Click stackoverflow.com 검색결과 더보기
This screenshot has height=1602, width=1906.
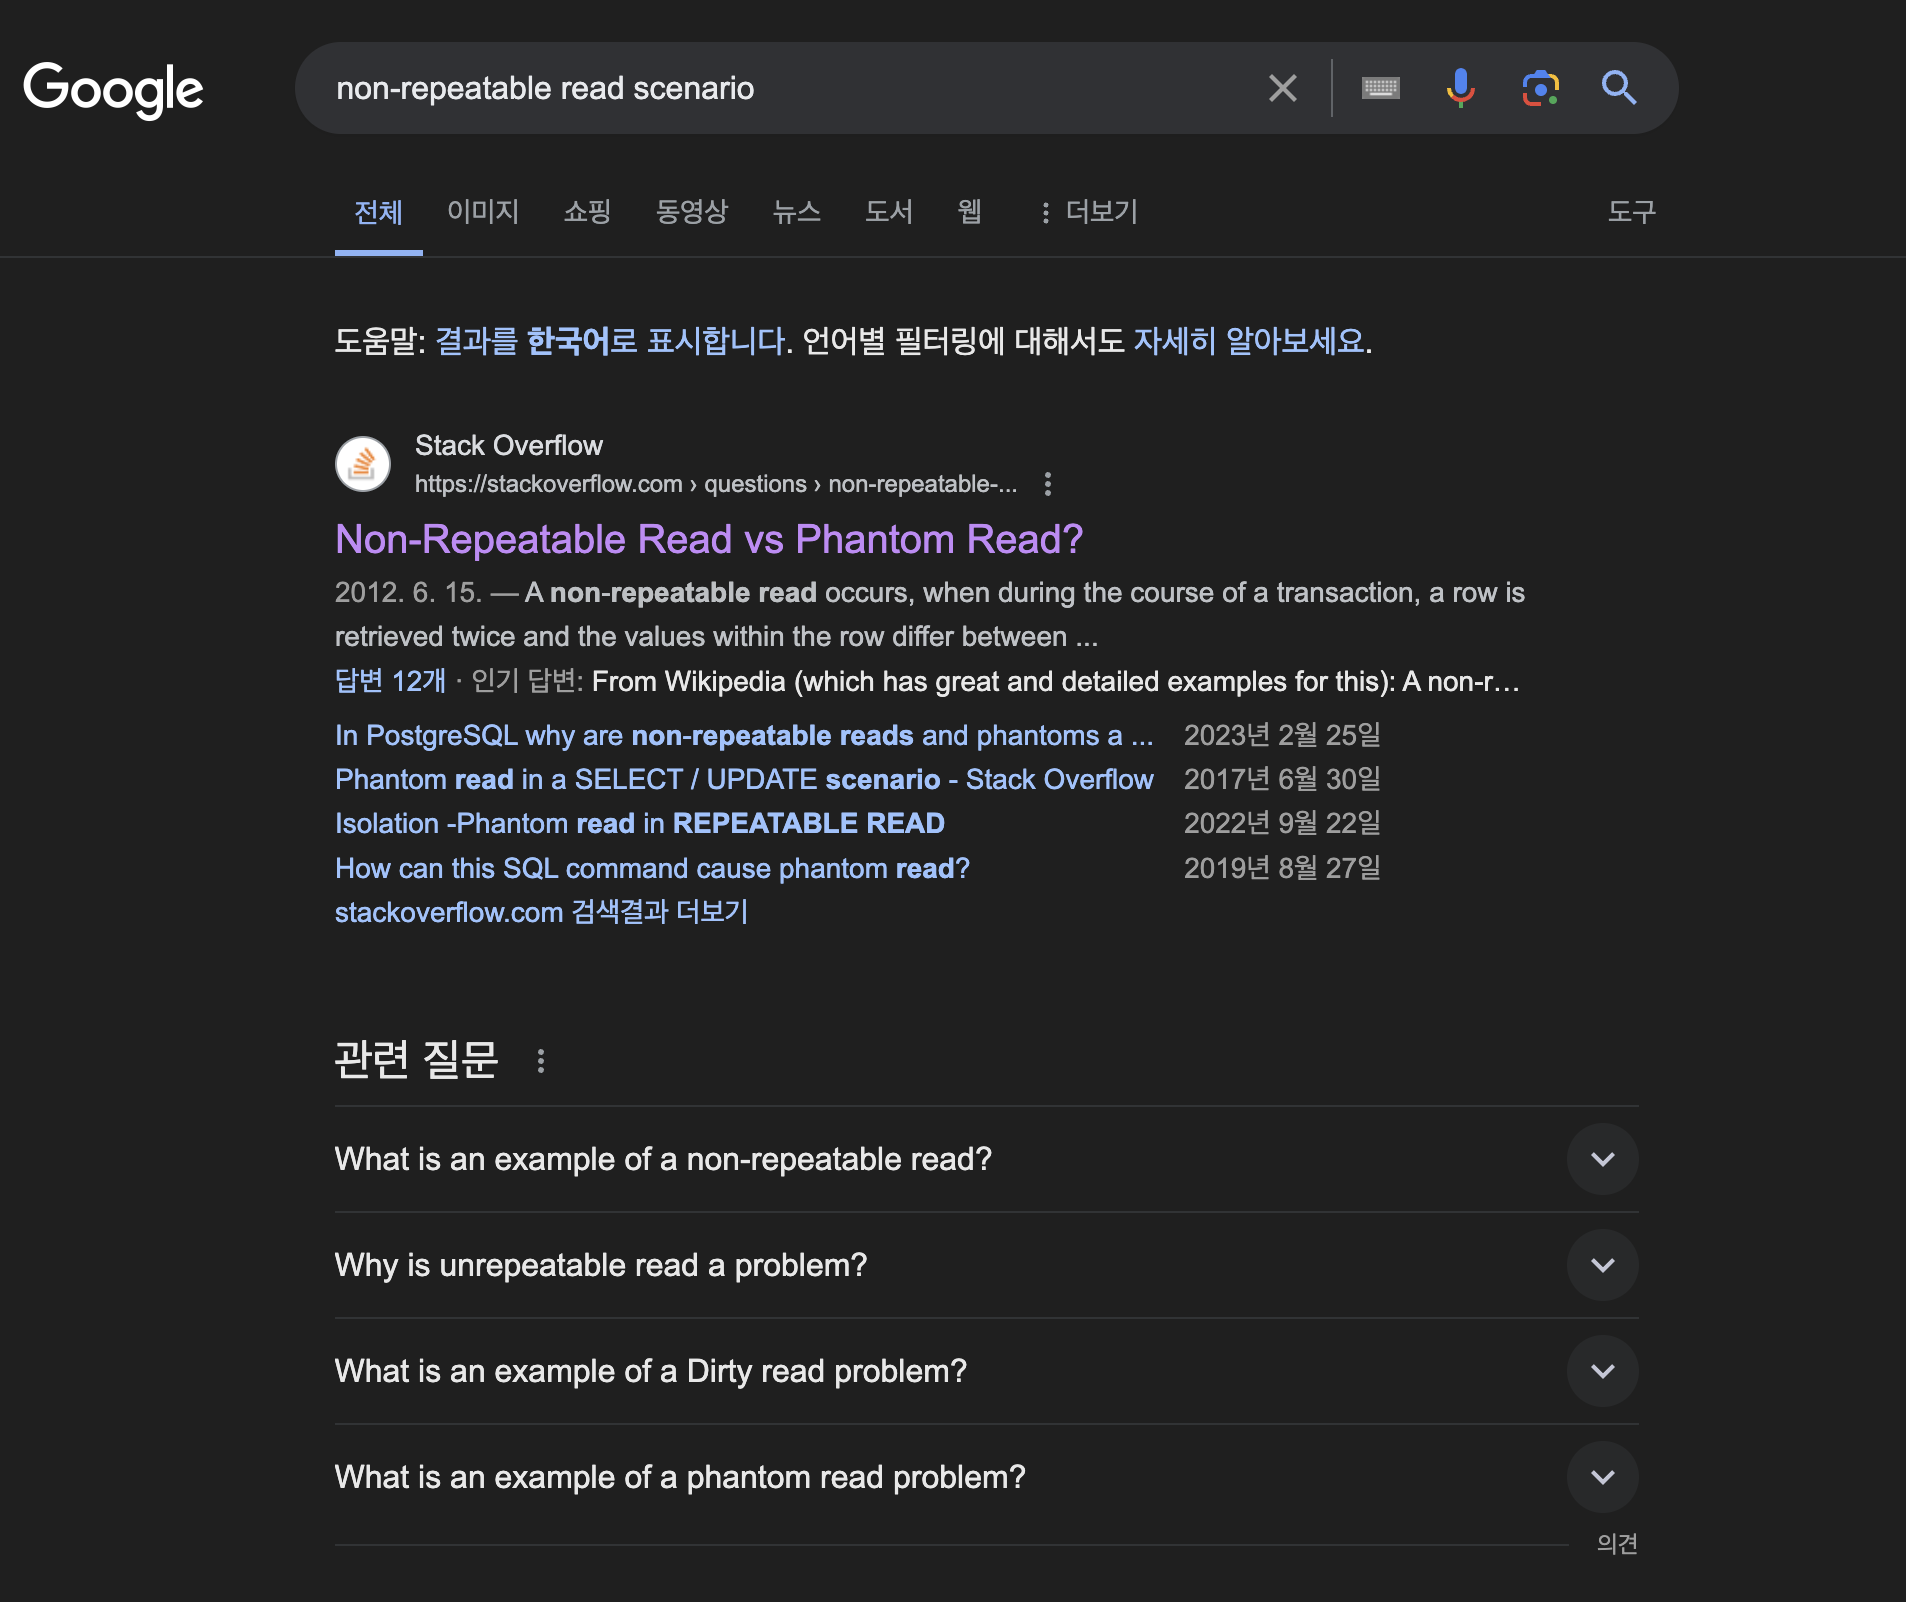coord(541,912)
